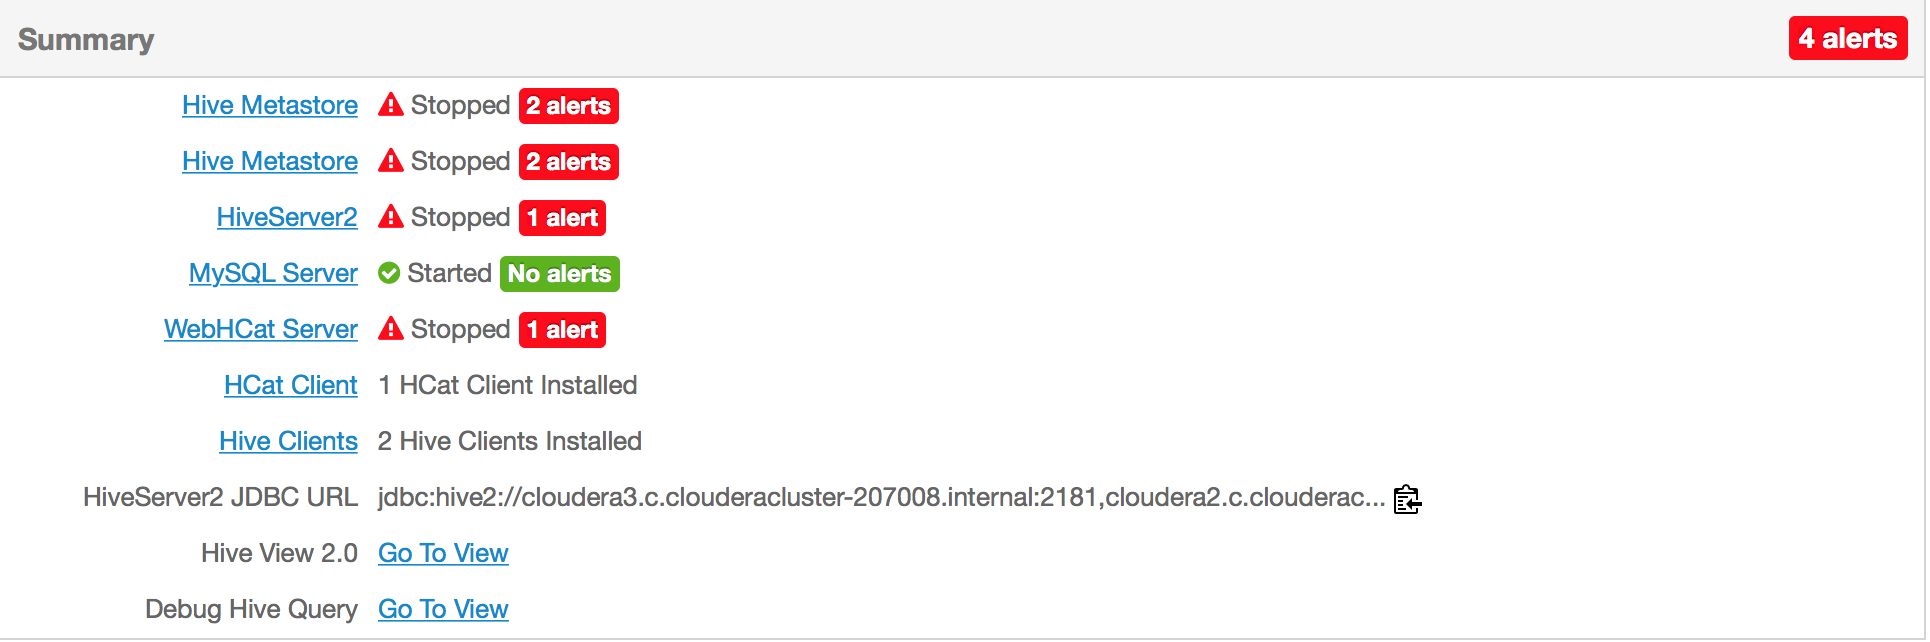Screen dimensions: 1930x642
Task: Click the green started check beside MySQL Server
Action: [388, 273]
